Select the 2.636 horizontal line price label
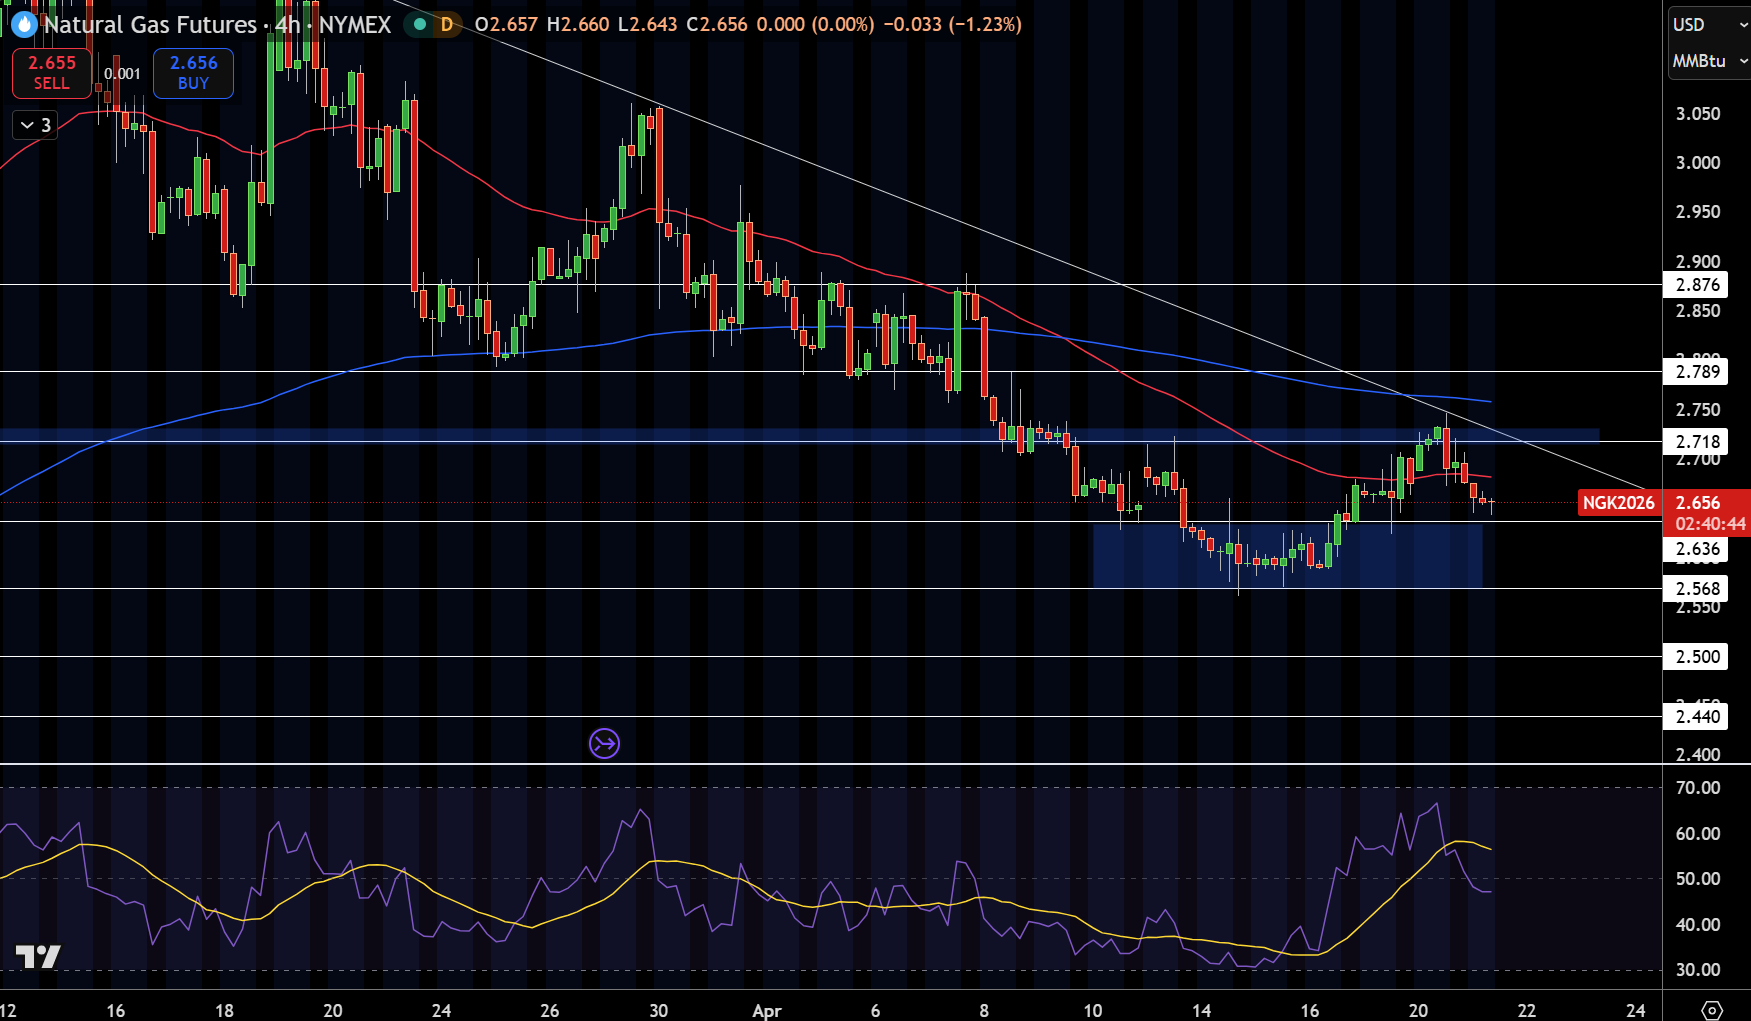 click(x=1697, y=549)
